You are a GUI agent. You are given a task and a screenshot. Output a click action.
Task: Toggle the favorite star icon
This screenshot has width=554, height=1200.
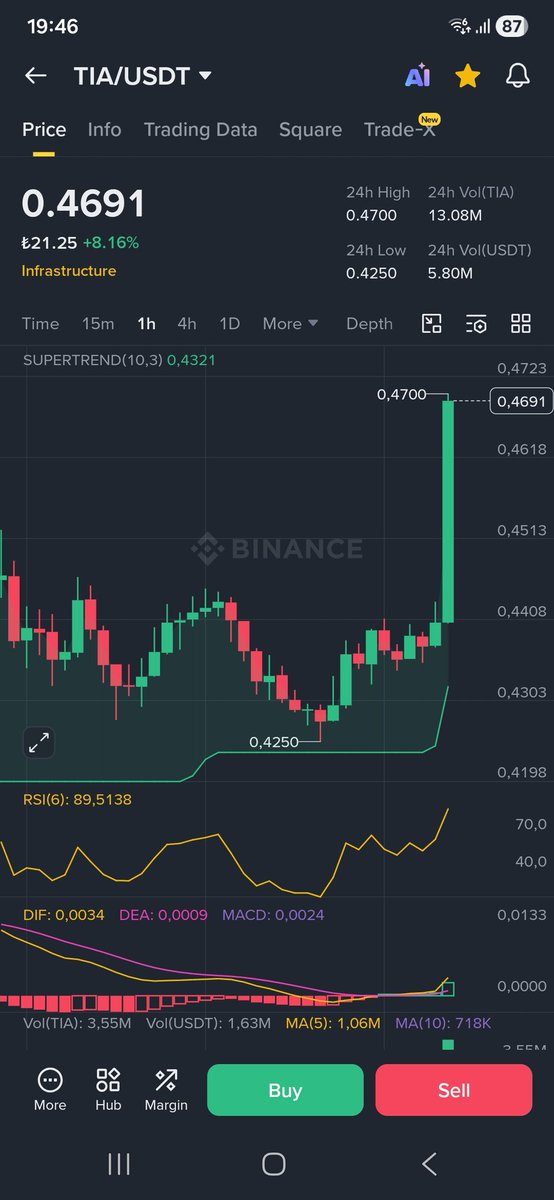467,76
